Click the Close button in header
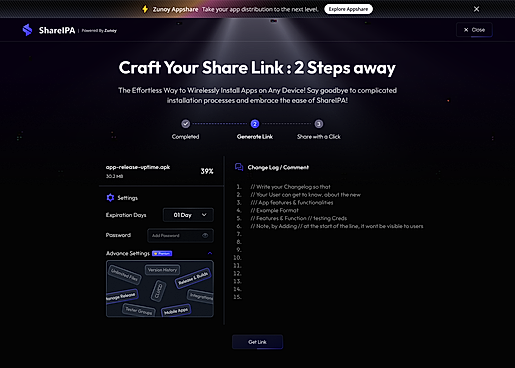This screenshot has height=368, width=515. pyautogui.click(x=474, y=30)
